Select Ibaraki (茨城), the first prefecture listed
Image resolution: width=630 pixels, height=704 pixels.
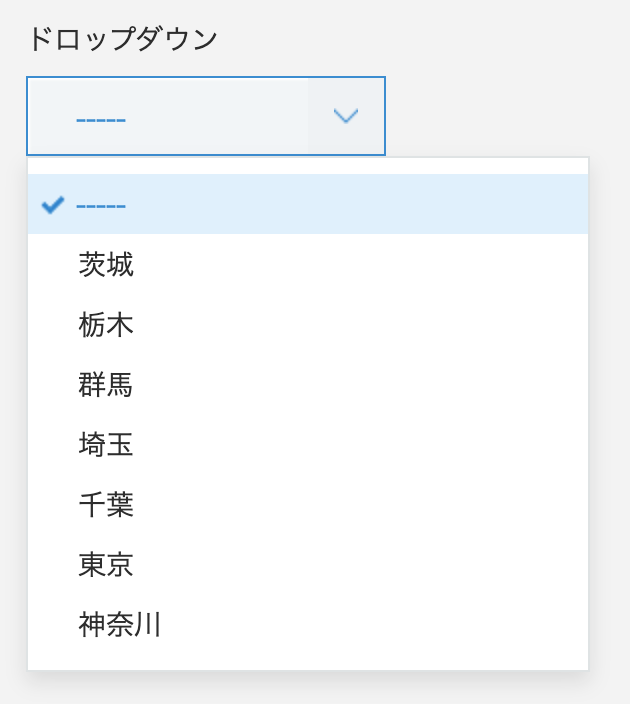[x=106, y=265]
